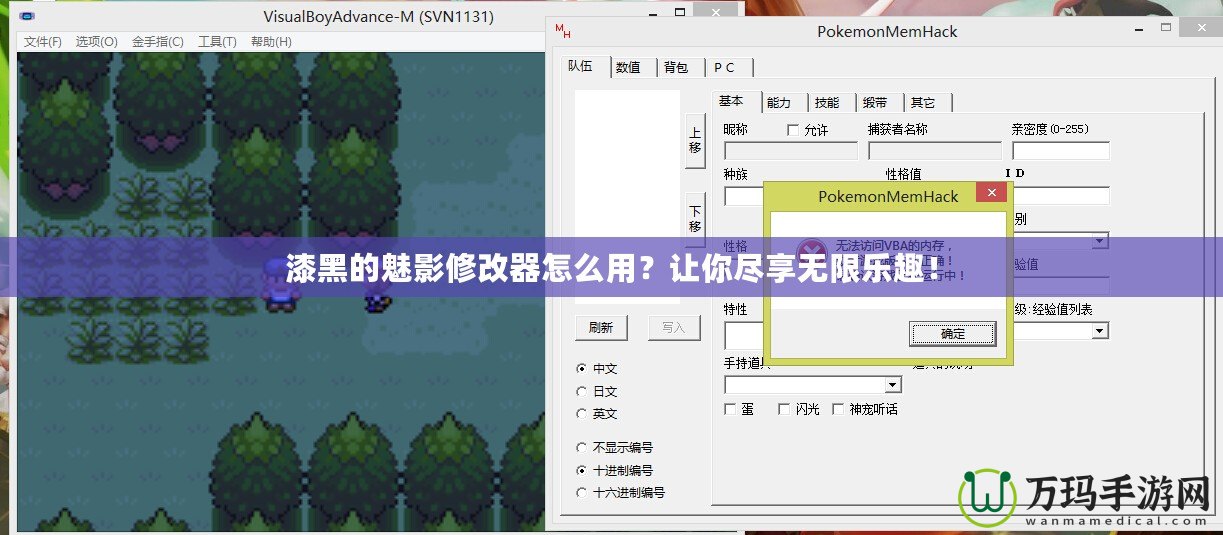Expand the 经验值列表 dropdown
The image size is (1223, 535).
tap(1100, 331)
